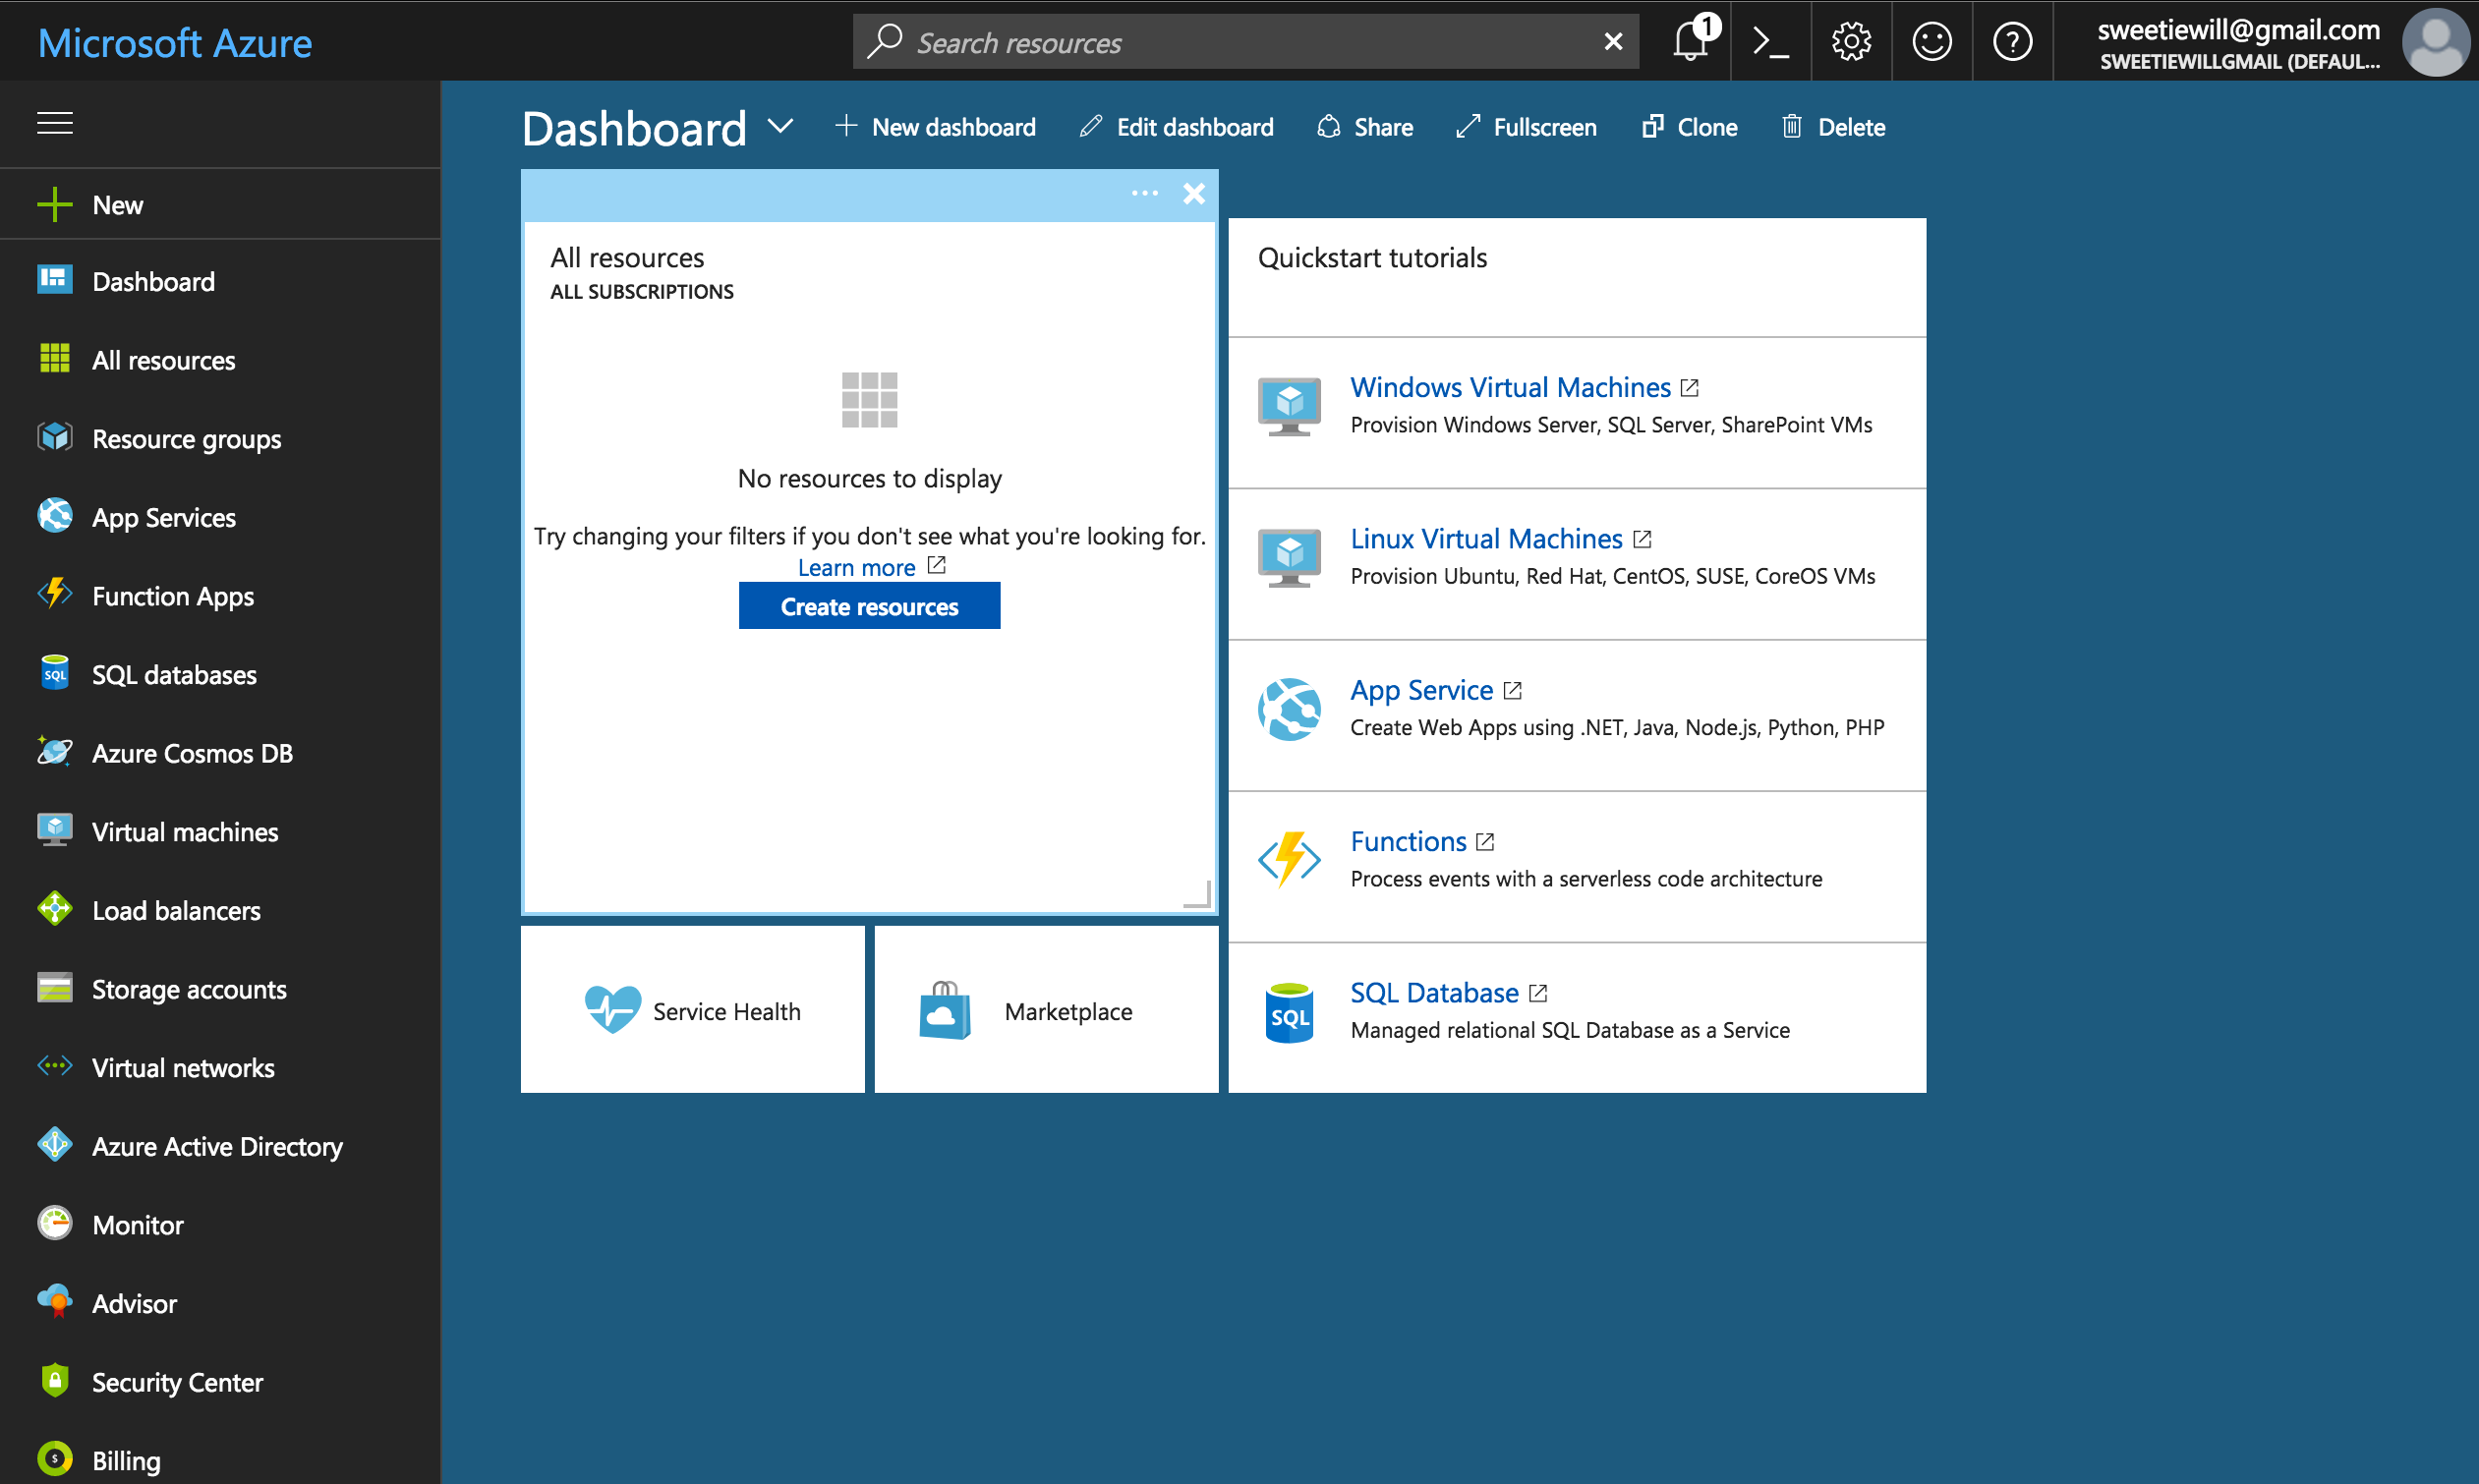Click the Functions lightning icon in tutorials
This screenshot has height=1484, width=2479.
tap(1289, 860)
